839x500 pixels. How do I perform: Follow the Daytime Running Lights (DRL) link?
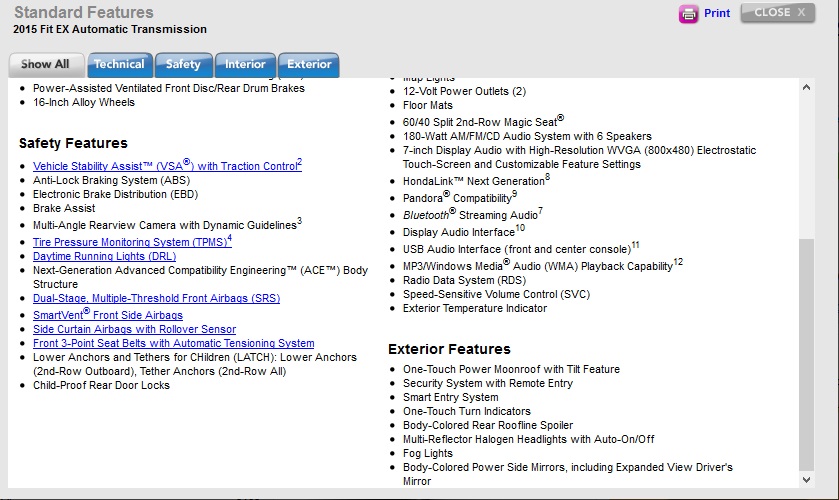coord(104,256)
